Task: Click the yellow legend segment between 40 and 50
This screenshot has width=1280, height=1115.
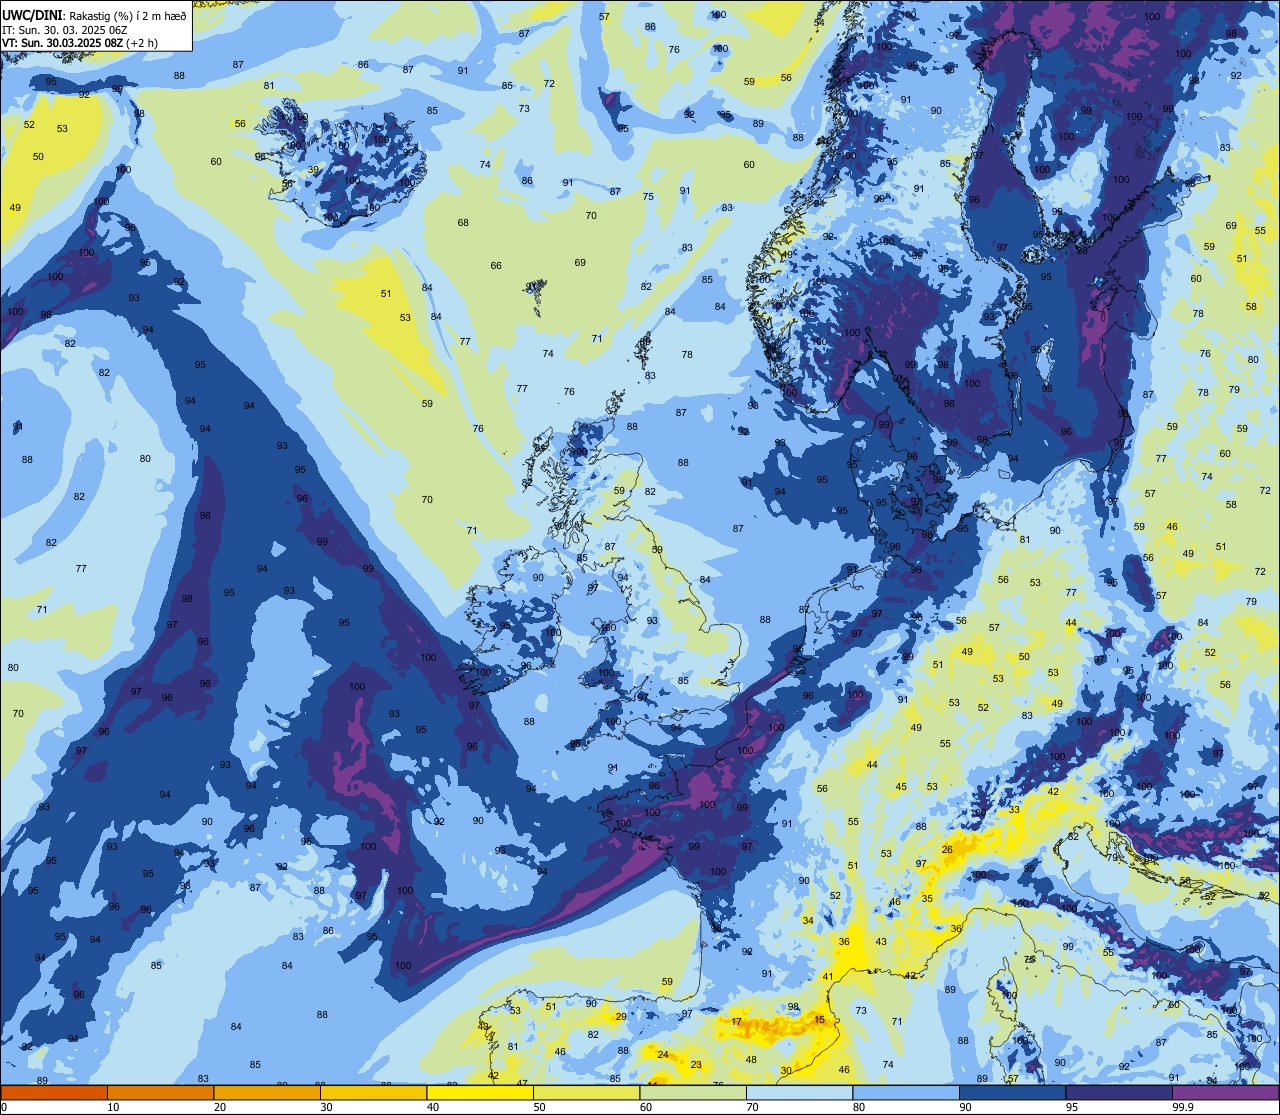Action: point(480,1092)
